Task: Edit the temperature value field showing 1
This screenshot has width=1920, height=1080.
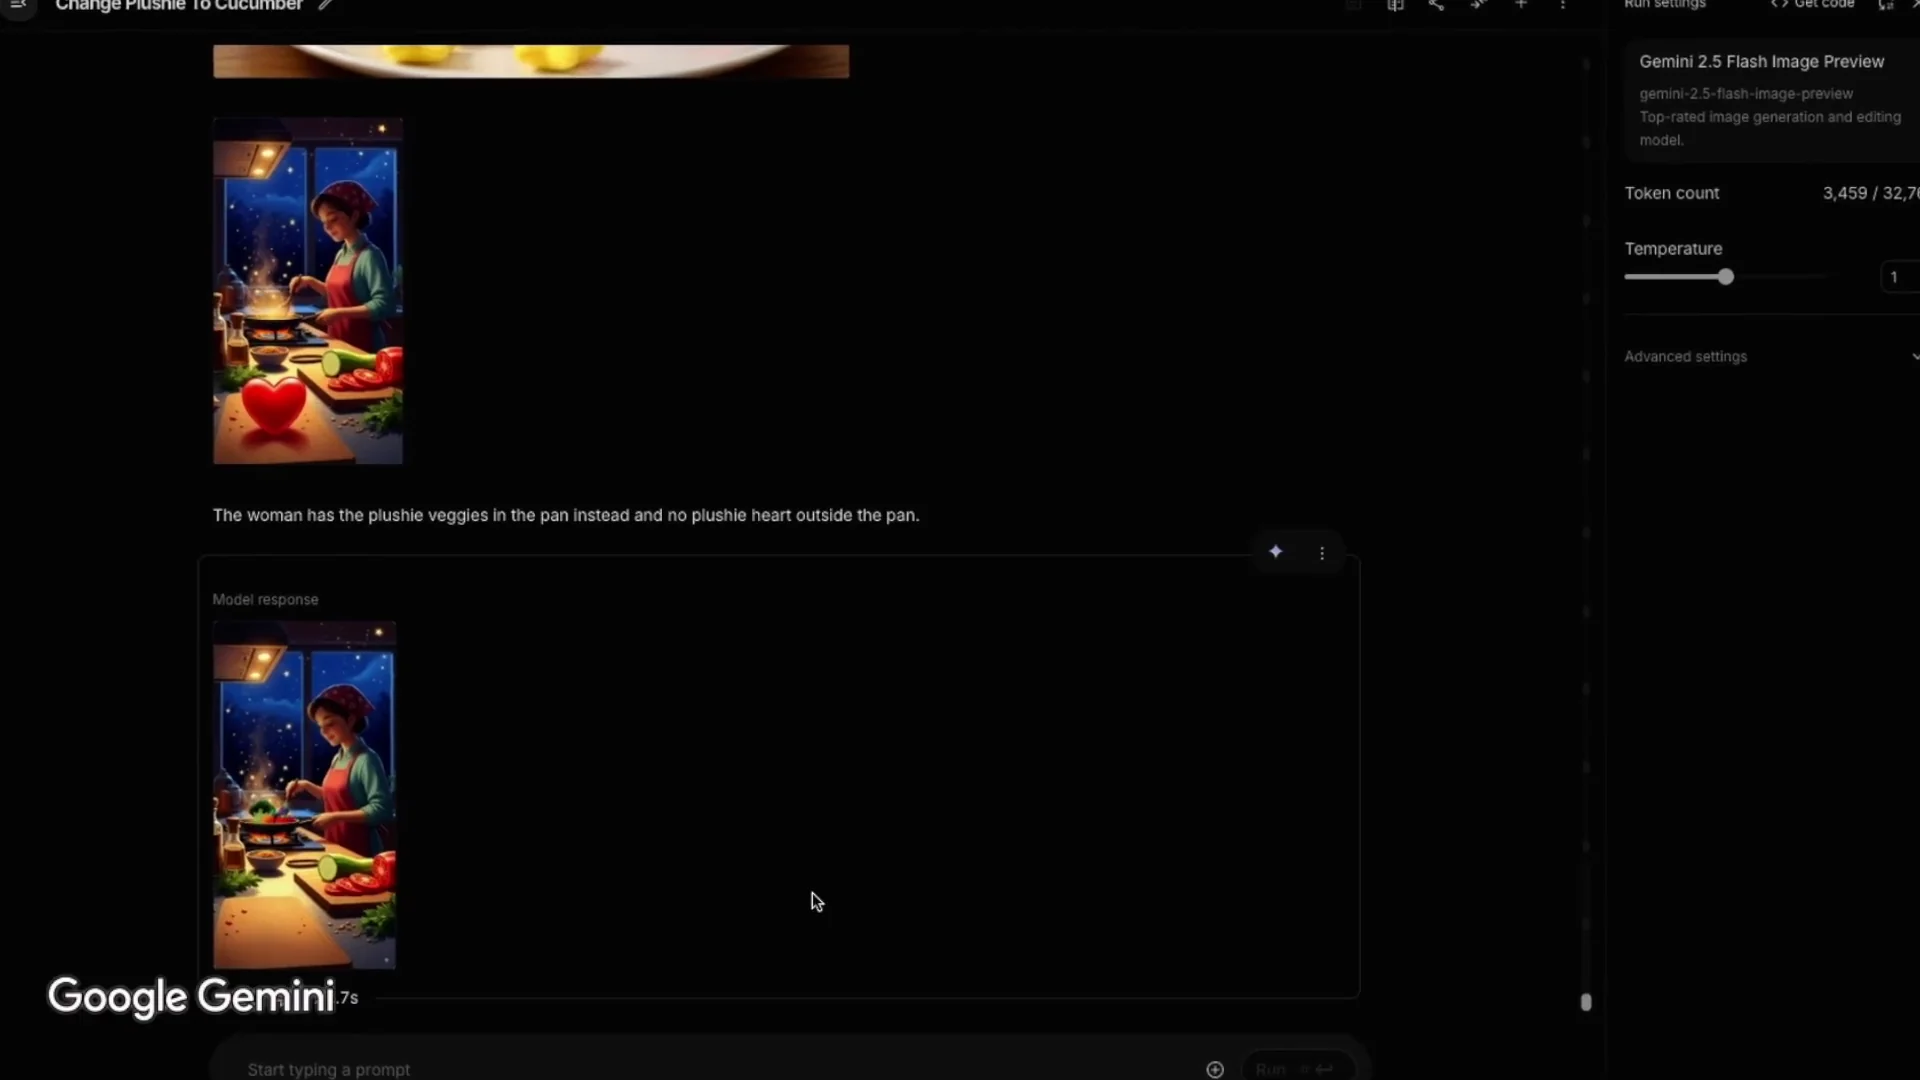Action: (1897, 277)
